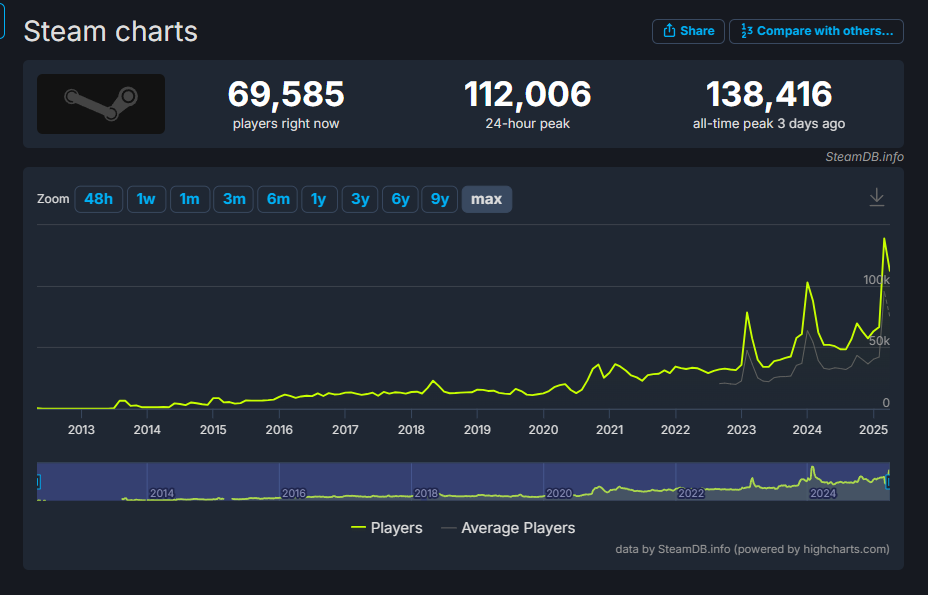
Task: Click the 2014 label in the navigator
Action: pos(162,493)
